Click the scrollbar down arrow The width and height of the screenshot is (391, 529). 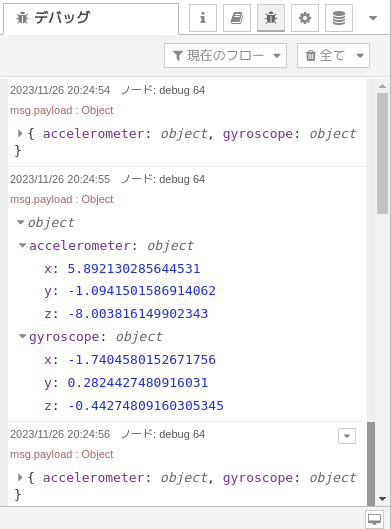tap(382, 499)
